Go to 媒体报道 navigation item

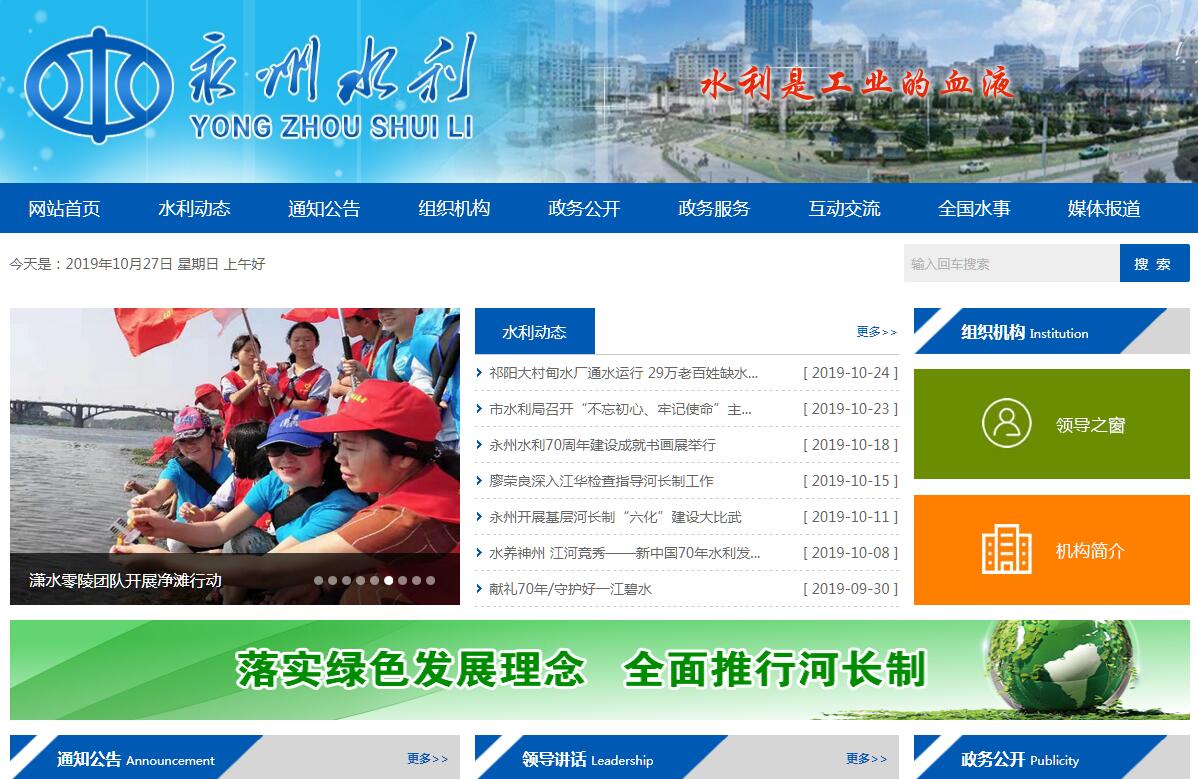point(1104,208)
